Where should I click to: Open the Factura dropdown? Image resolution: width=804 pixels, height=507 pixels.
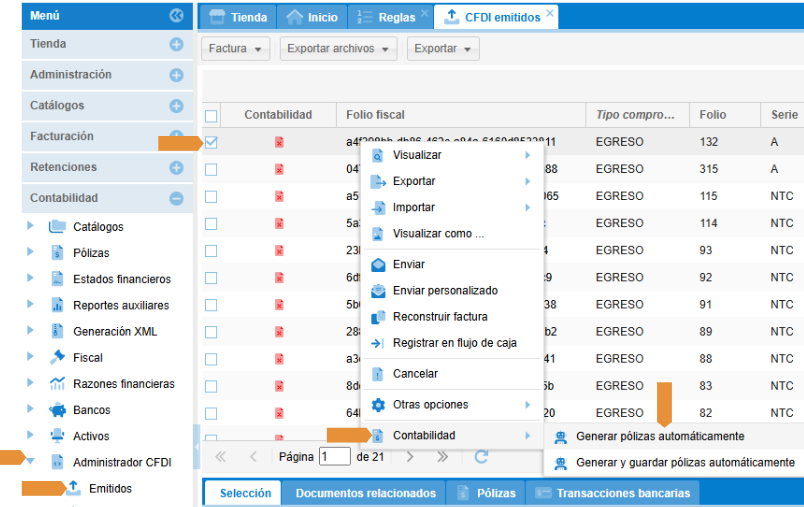click(x=236, y=49)
